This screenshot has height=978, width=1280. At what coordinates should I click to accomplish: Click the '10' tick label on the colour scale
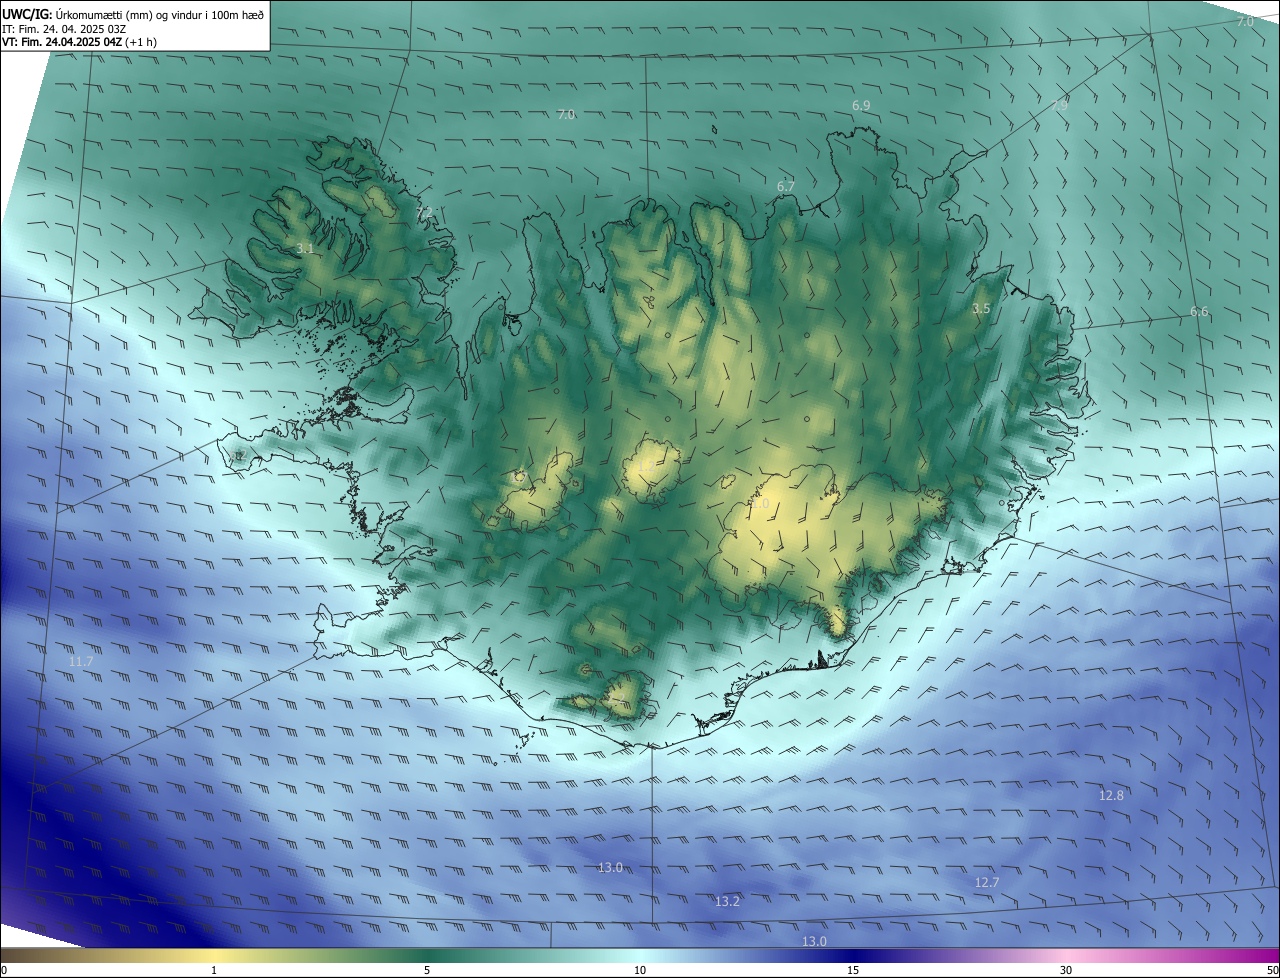640,970
